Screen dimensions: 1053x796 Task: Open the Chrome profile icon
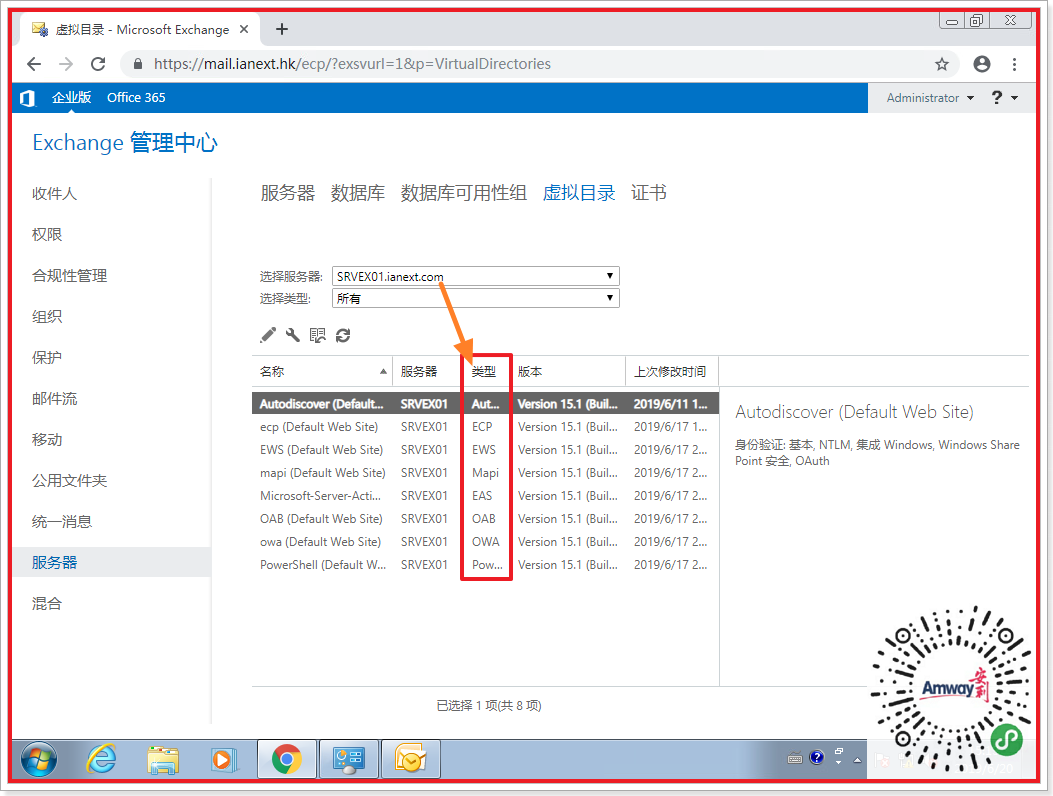click(x=982, y=64)
